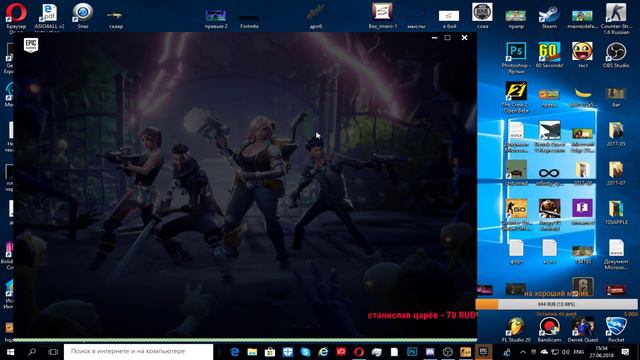Open File Explorer from taskbar
The height and width of the screenshot is (360, 640).
[252, 352]
